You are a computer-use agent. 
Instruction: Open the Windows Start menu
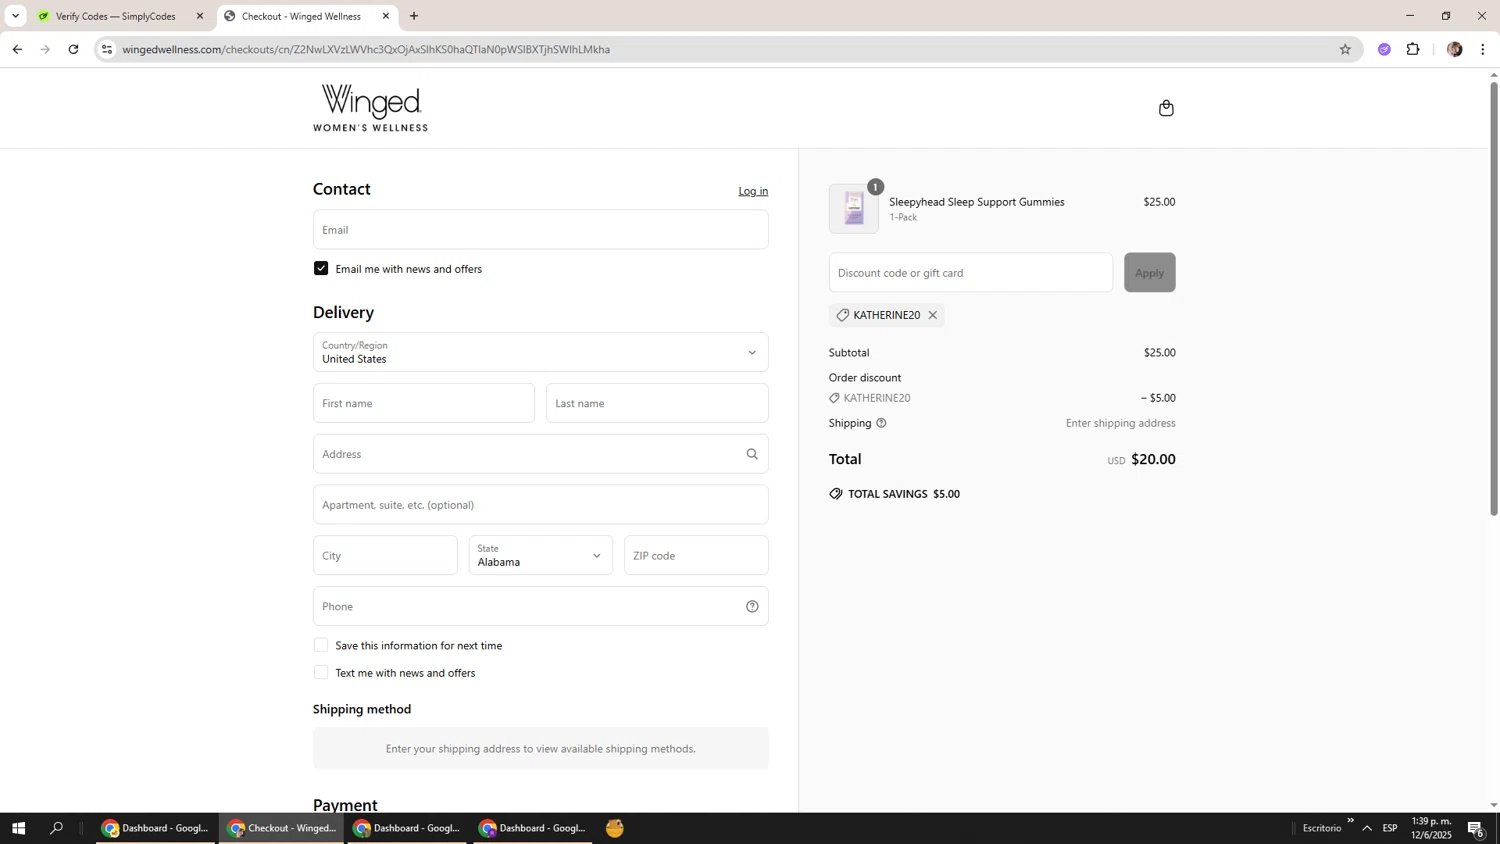[x=18, y=828]
